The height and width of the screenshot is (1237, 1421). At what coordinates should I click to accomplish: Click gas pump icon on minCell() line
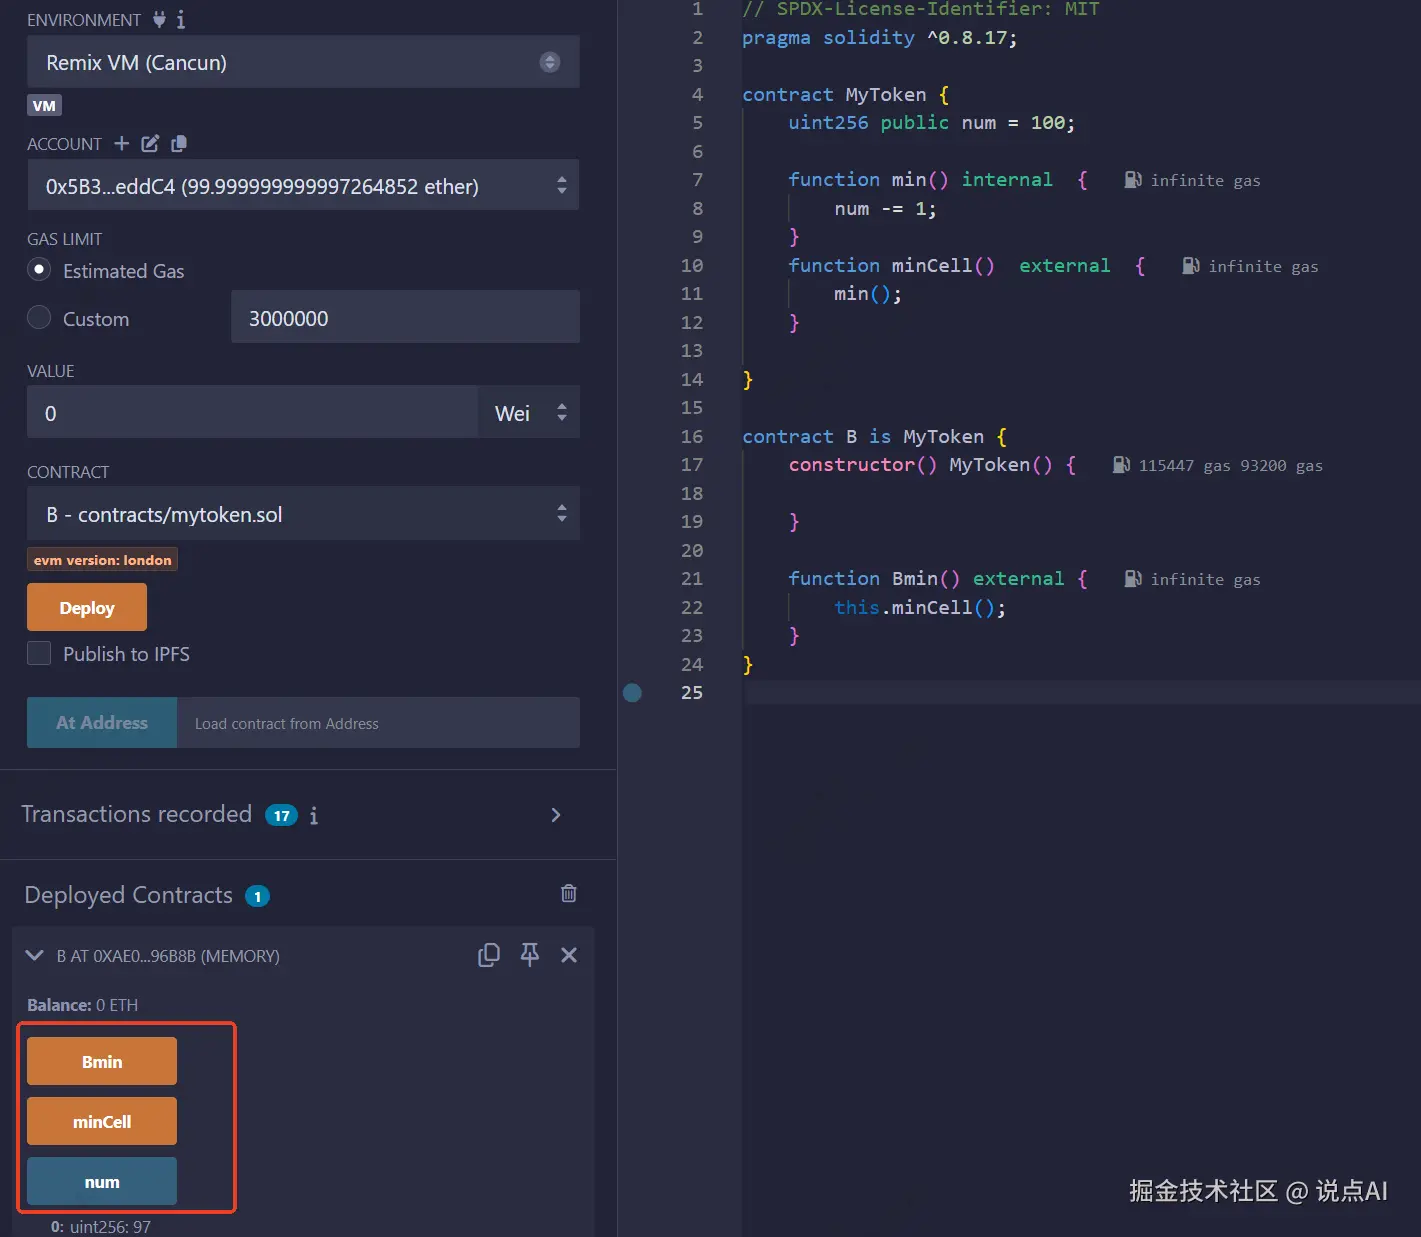point(1190,266)
